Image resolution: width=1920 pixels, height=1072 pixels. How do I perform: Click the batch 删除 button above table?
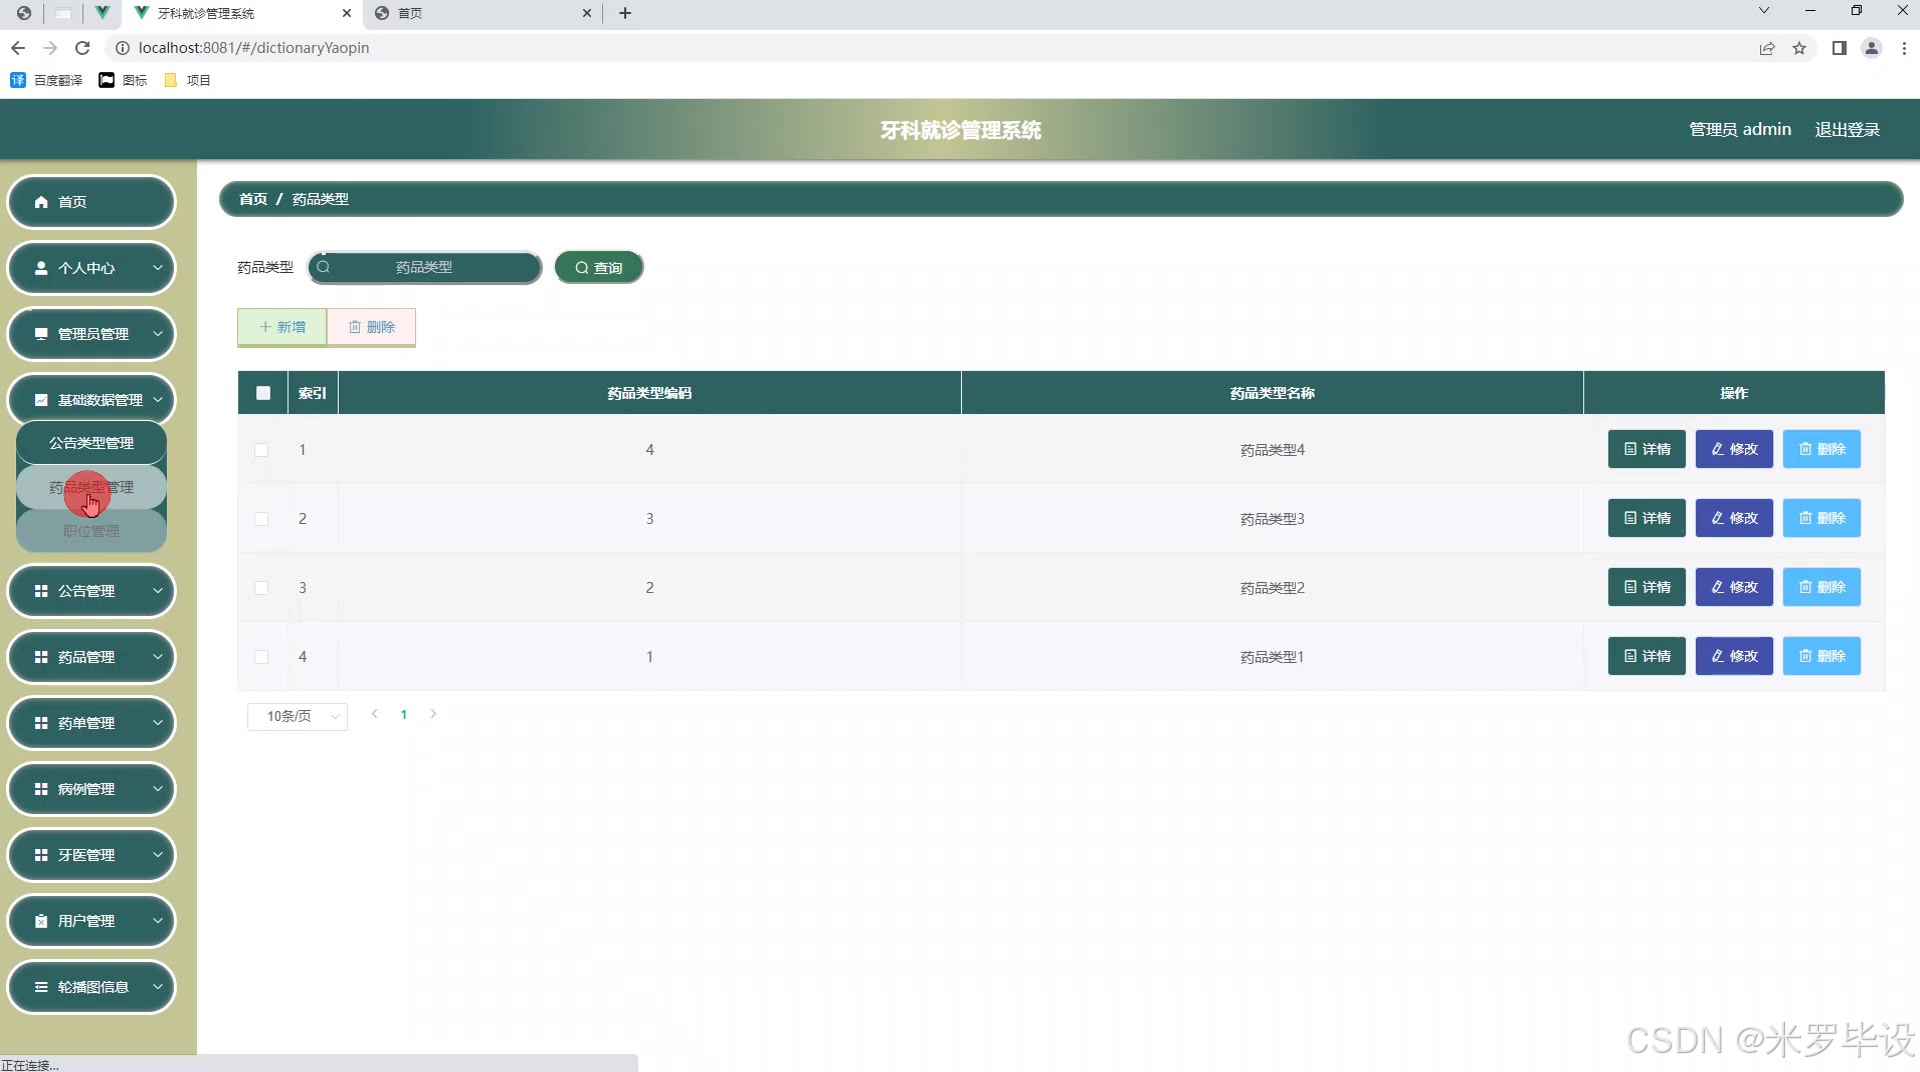point(371,327)
